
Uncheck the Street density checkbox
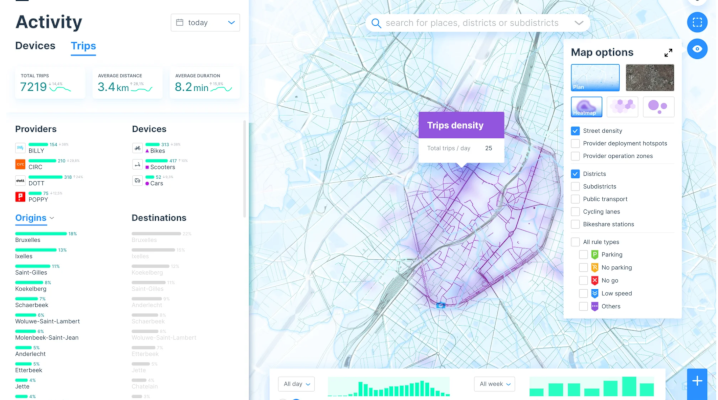pos(575,131)
